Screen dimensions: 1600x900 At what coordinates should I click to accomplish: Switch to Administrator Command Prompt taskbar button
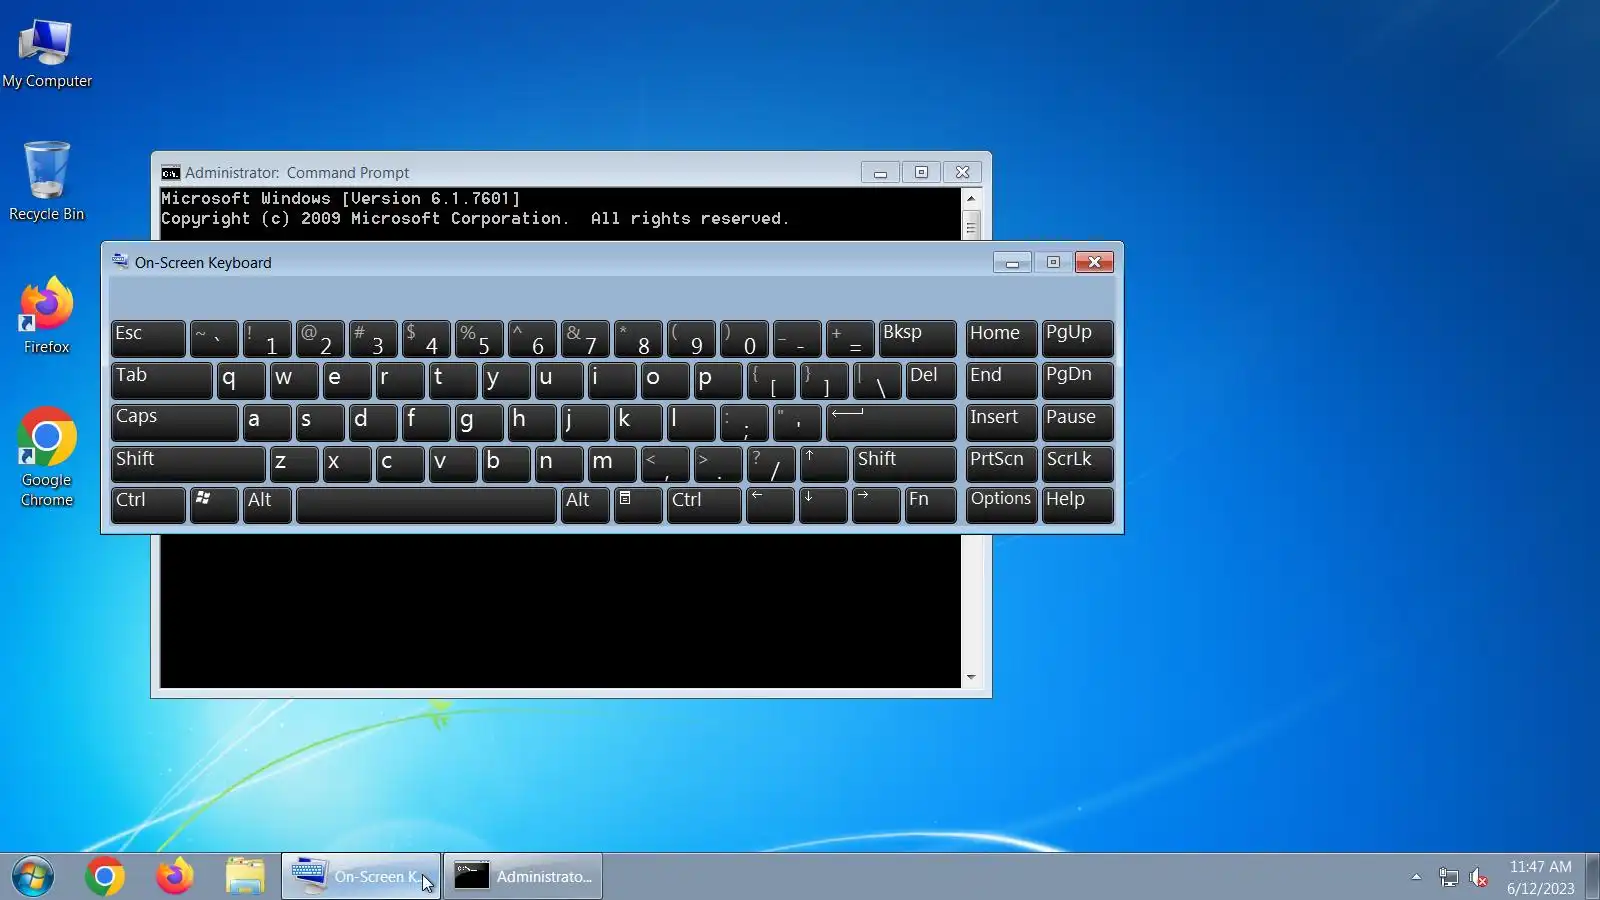tap(523, 877)
